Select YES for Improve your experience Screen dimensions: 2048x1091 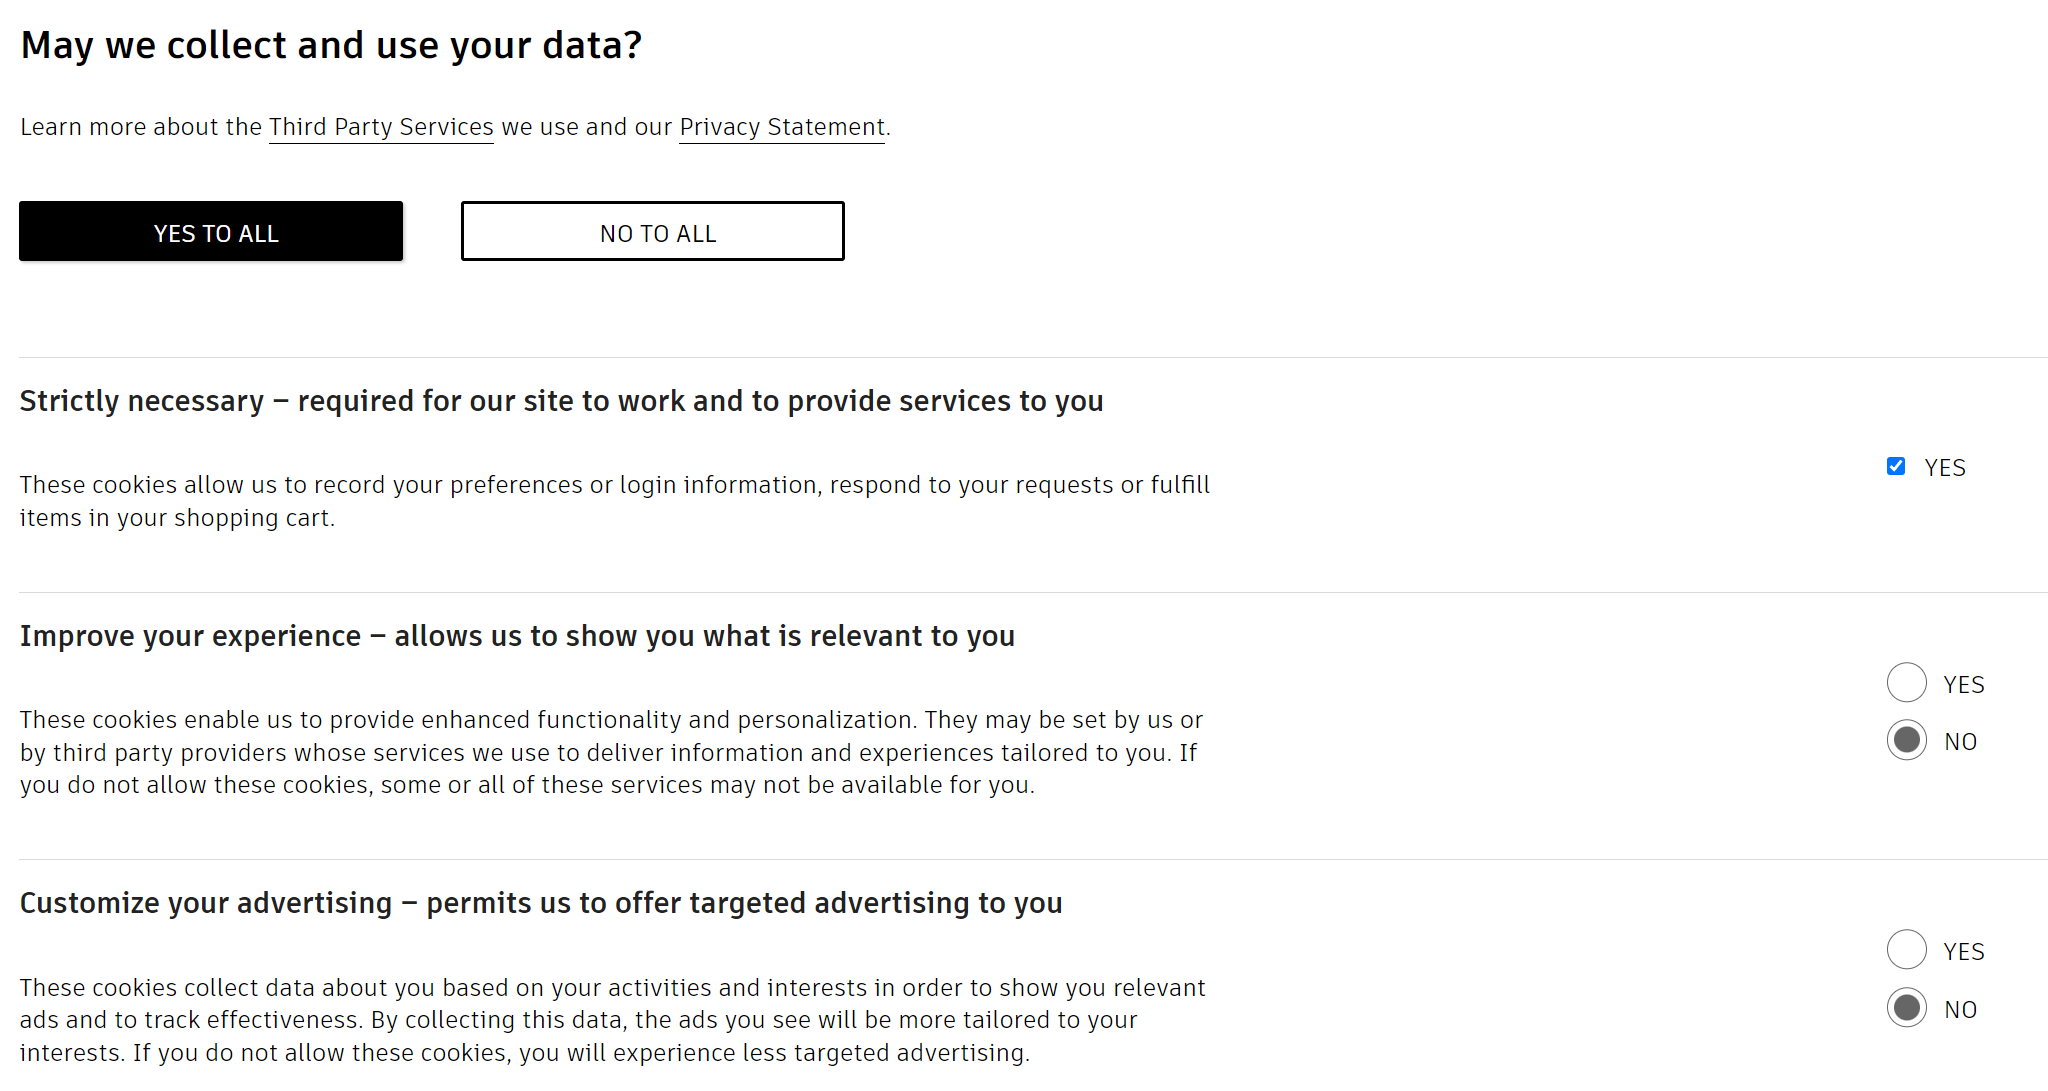coord(1903,684)
